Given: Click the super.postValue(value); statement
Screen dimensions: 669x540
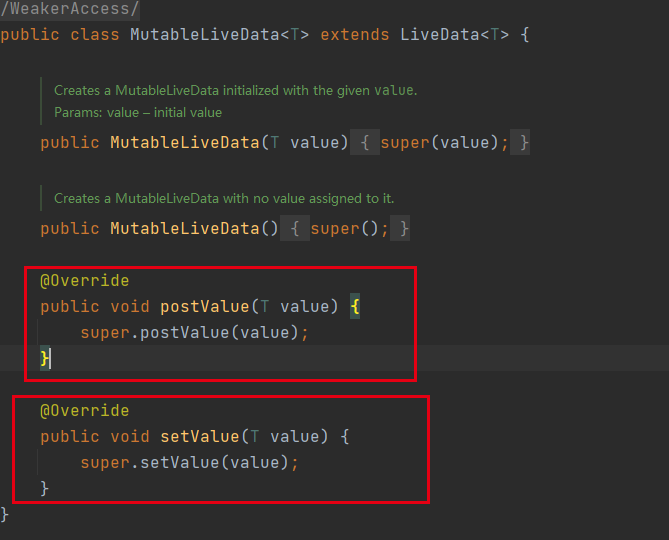Looking at the screenshot, I should [x=194, y=333].
